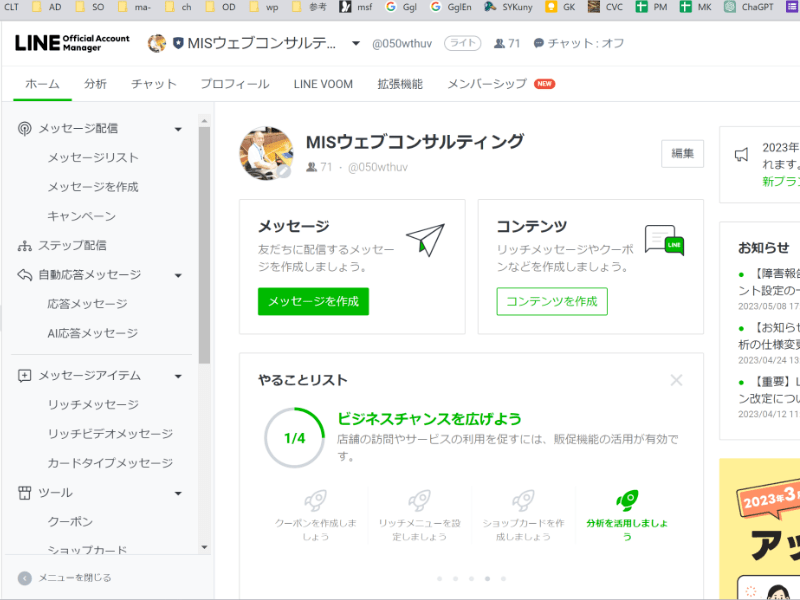Click the 1/4 circular progress indicator
The height and width of the screenshot is (600, 800).
coord(294,438)
